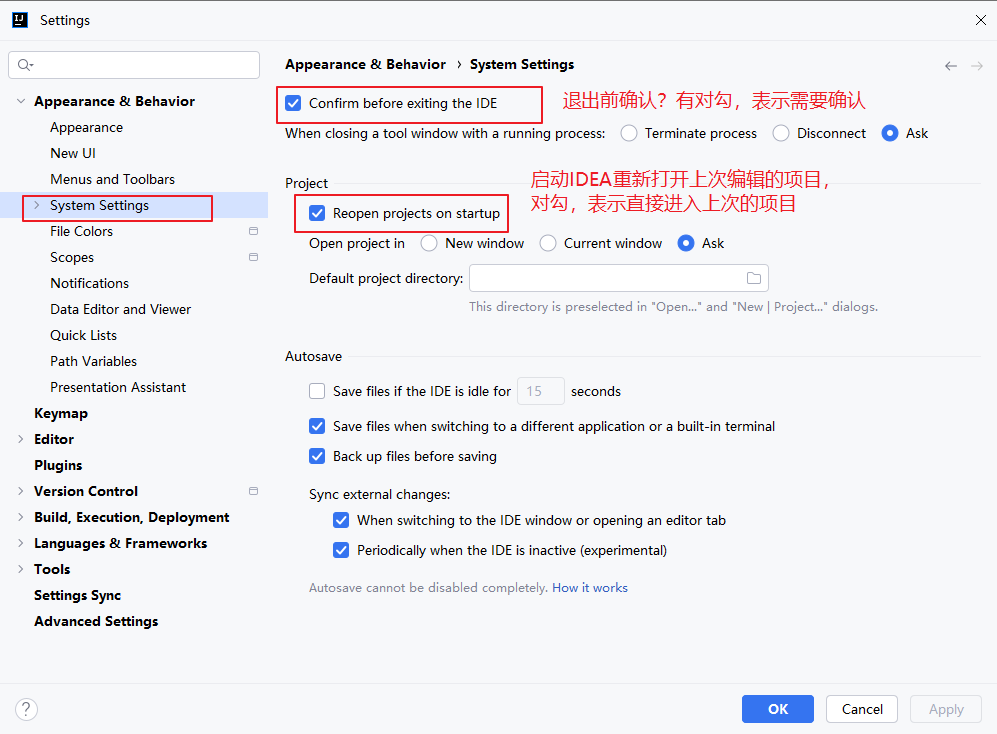Viewport: 997px width, 734px height.
Task: Open Keymap settings
Action: [61, 413]
